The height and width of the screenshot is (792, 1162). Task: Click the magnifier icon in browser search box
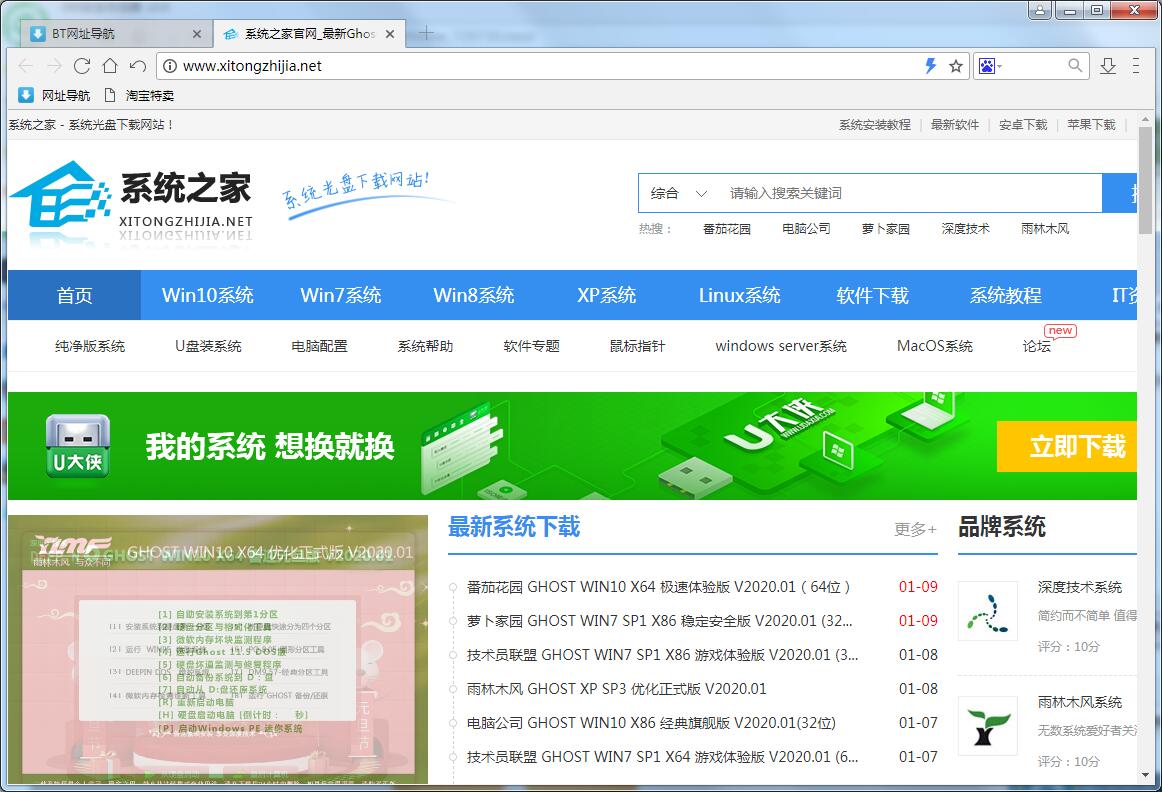pyautogui.click(x=1075, y=66)
